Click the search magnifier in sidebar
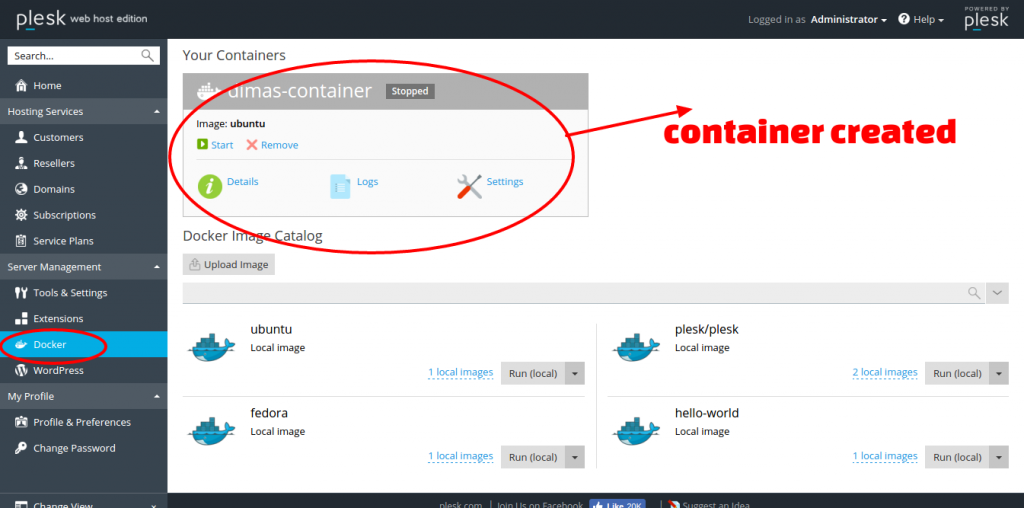This screenshot has width=1024, height=508. tap(148, 56)
